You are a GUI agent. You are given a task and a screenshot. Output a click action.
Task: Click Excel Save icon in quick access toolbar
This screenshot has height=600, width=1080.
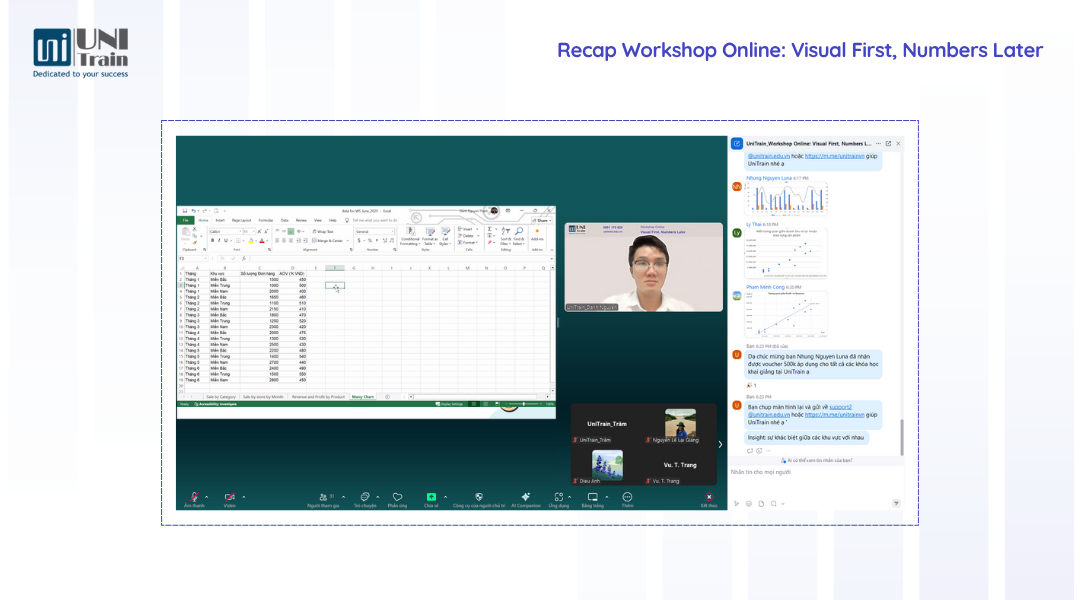coord(185,211)
